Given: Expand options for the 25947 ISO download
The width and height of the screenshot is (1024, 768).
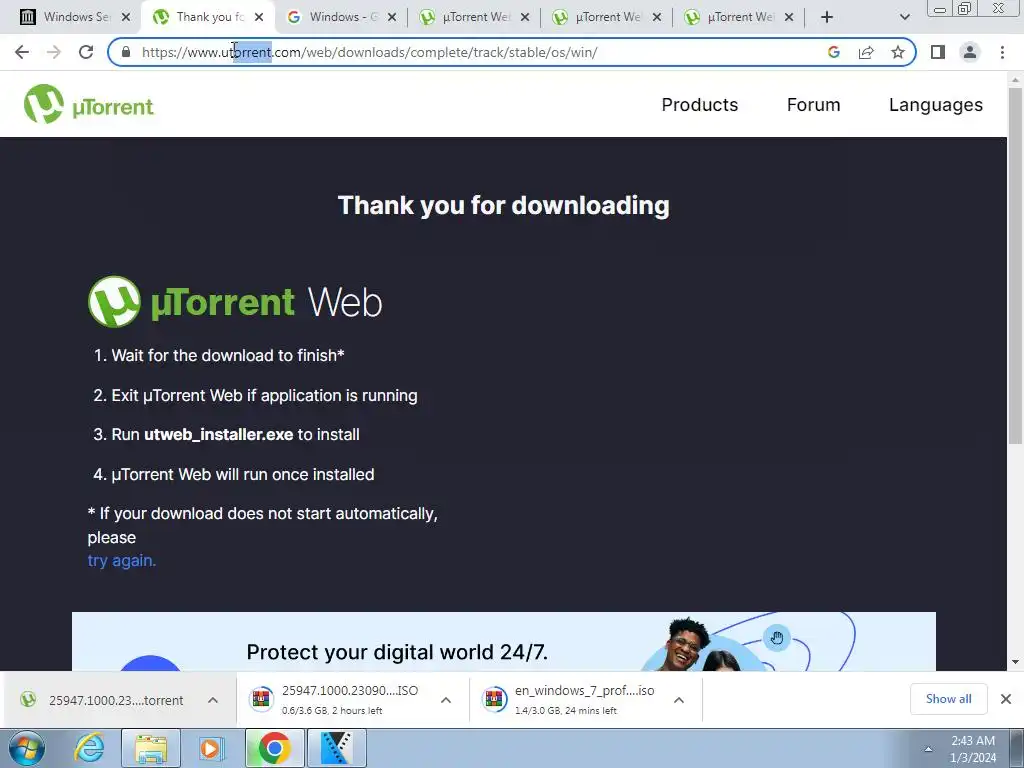Looking at the screenshot, I should (446, 700).
